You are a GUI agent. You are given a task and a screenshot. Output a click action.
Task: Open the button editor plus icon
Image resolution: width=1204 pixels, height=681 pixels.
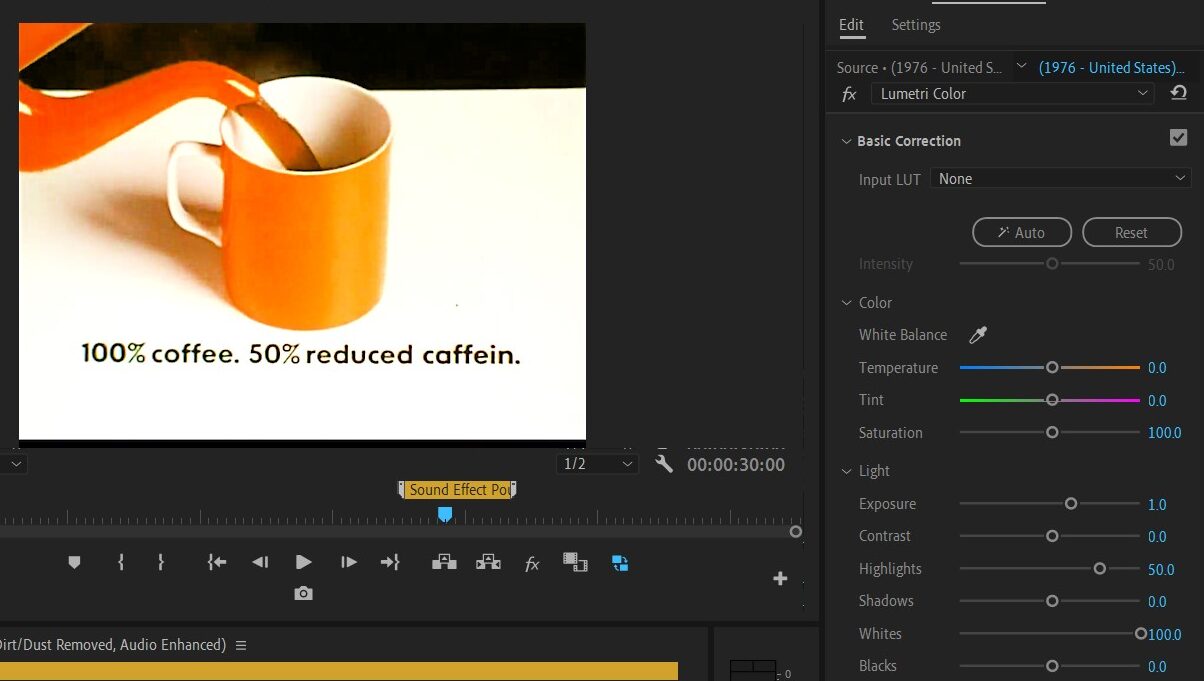point(780,578)
